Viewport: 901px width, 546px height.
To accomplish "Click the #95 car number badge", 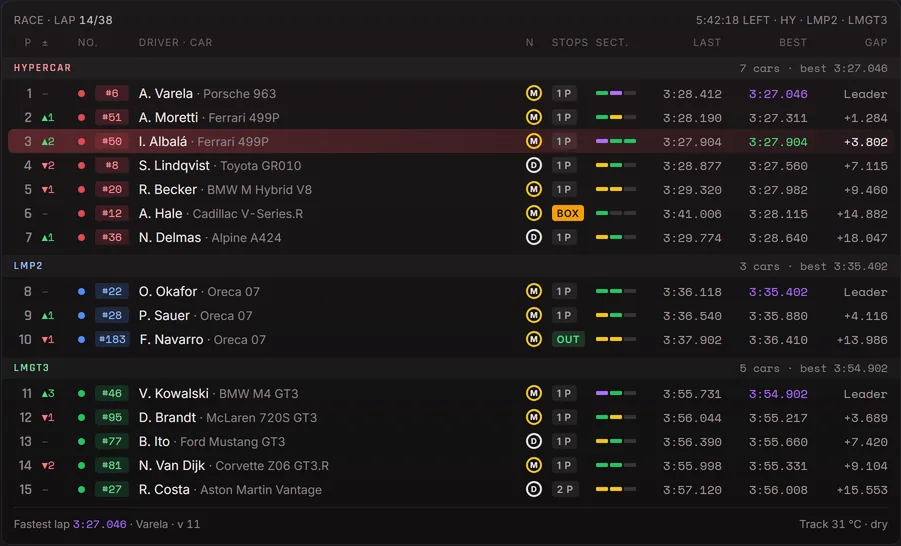I will (x=111, y=417).
